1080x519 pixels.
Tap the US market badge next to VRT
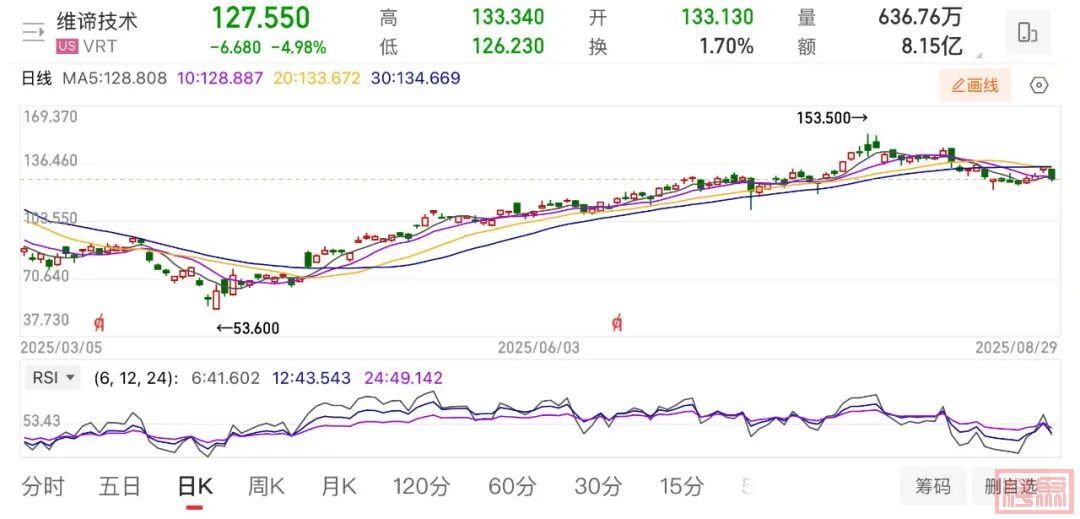(67, 47)
